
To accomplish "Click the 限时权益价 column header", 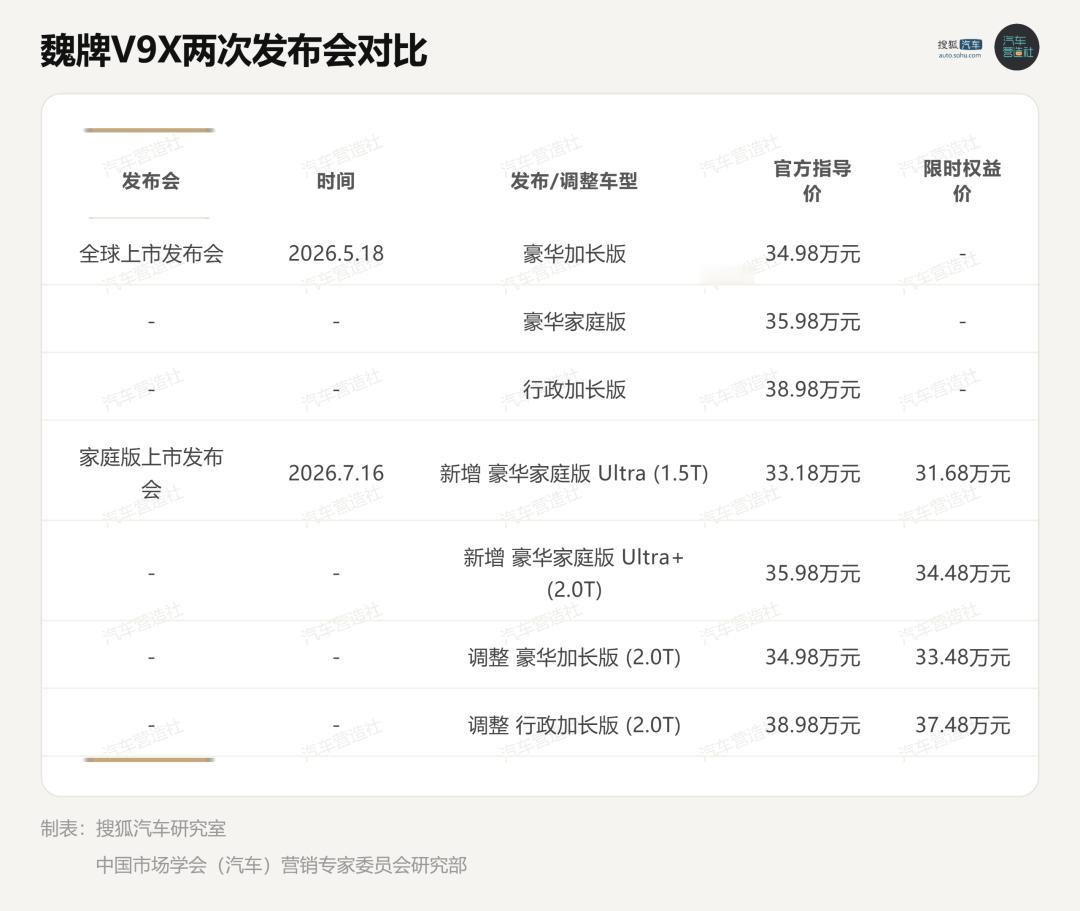I will coord(962,181).
